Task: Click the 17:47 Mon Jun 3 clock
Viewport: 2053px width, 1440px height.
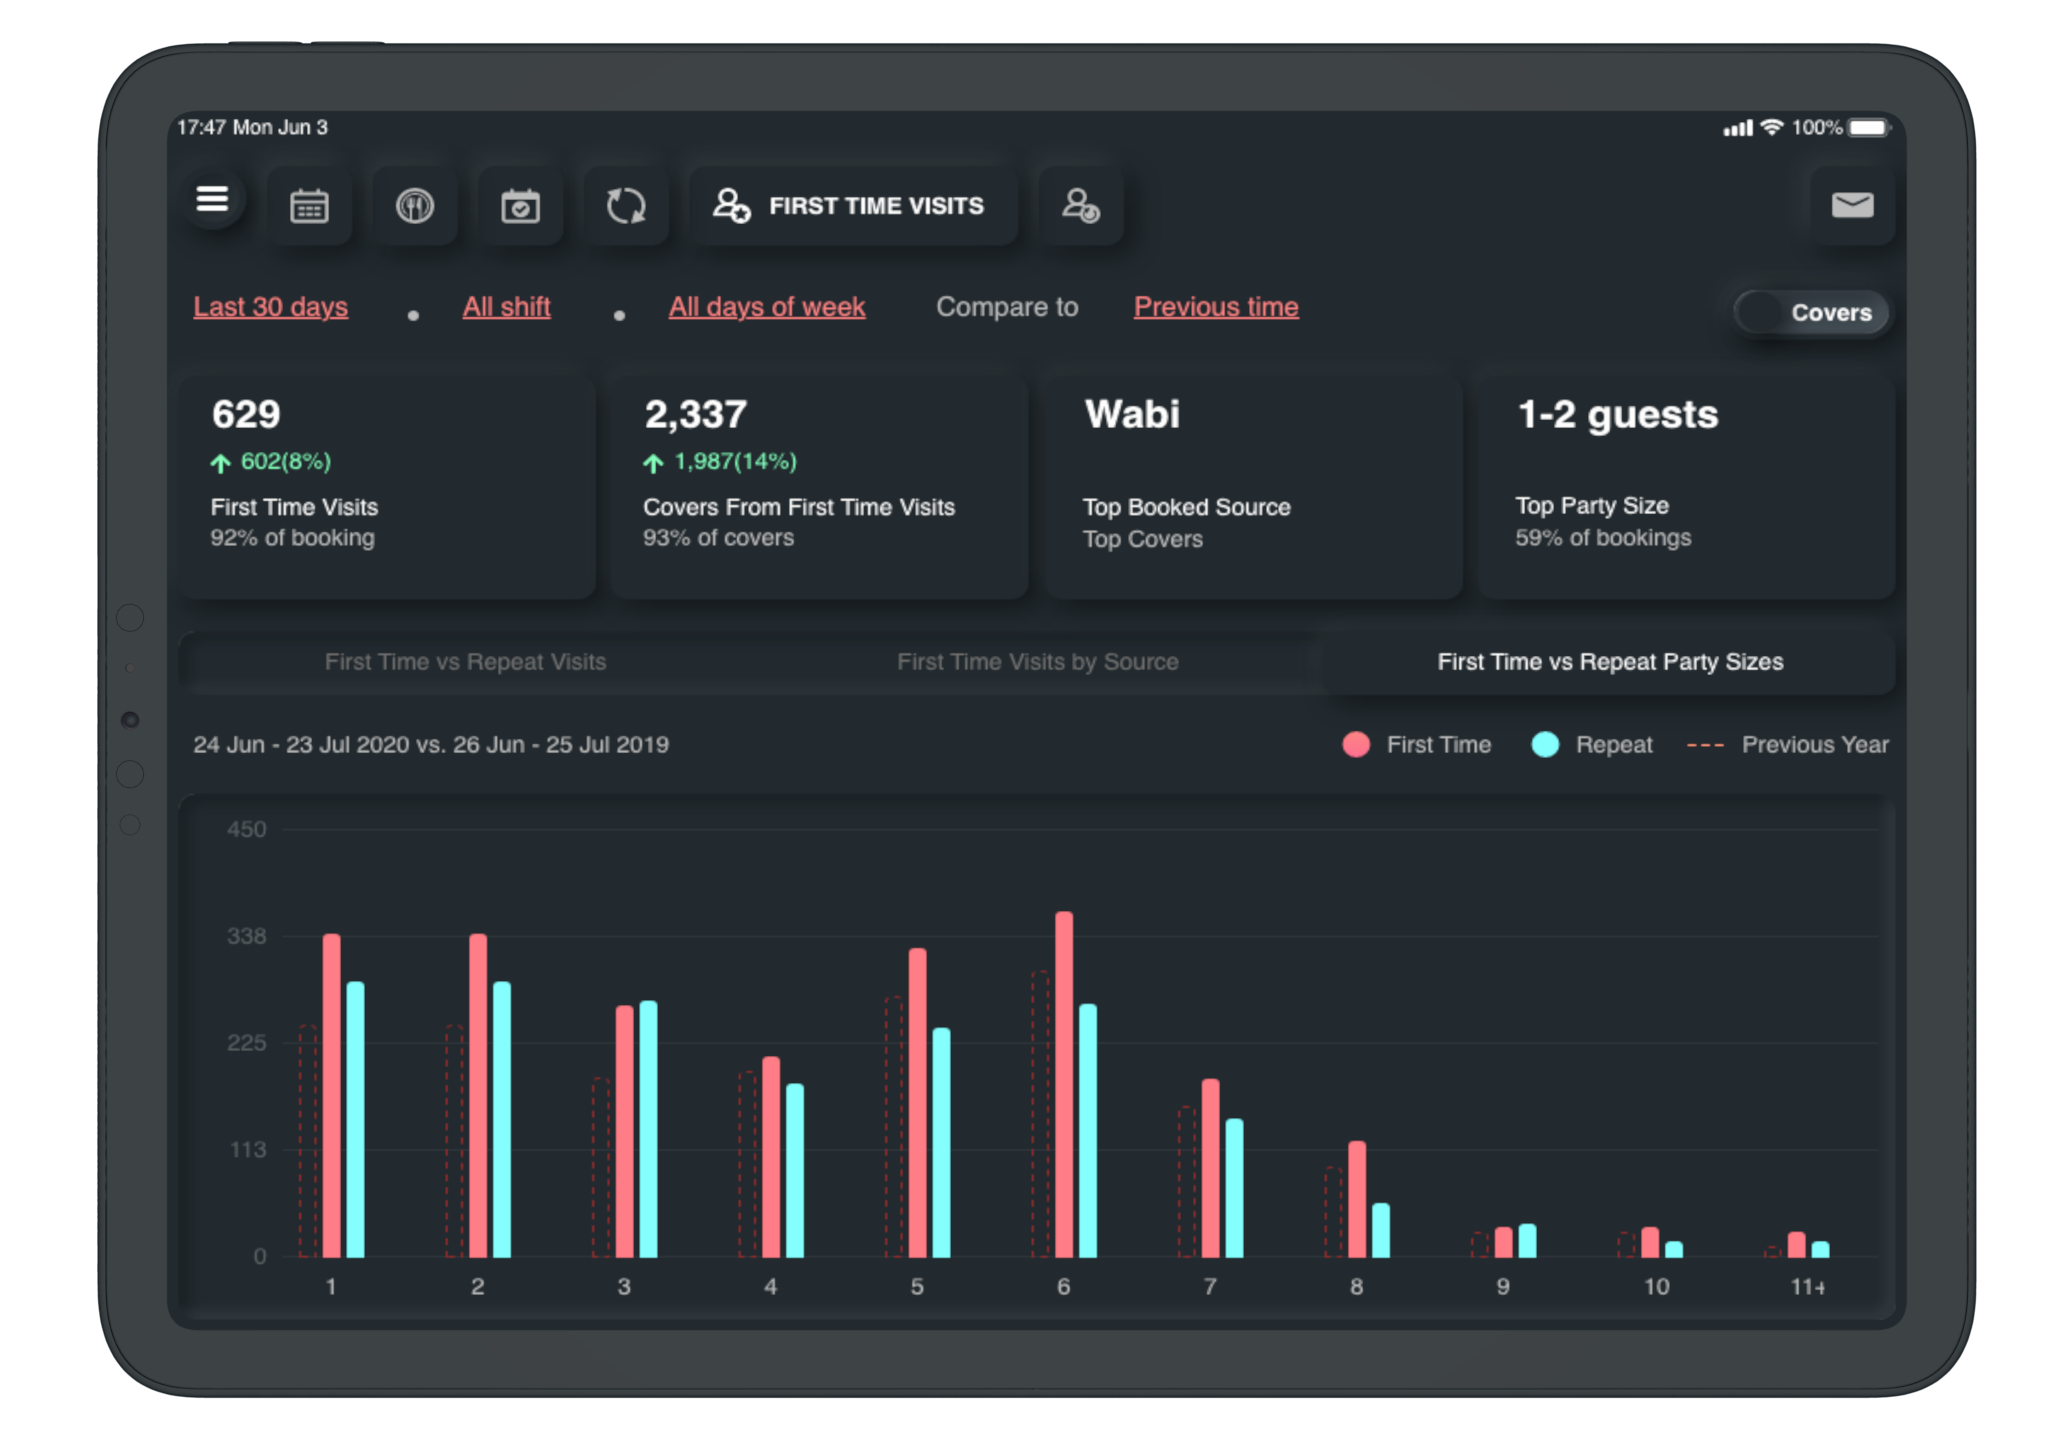Action: tap(252, 127)
